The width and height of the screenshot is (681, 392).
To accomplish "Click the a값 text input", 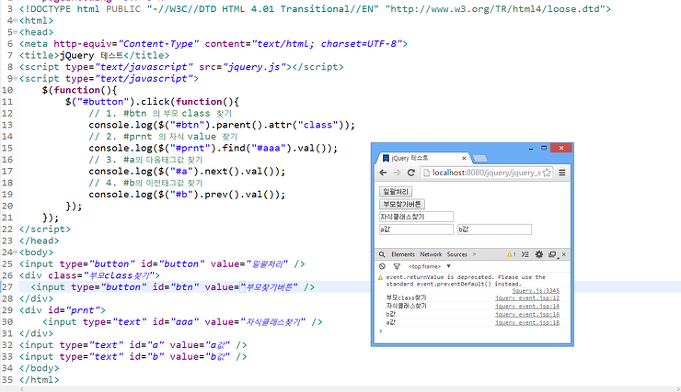I will 416,229.
